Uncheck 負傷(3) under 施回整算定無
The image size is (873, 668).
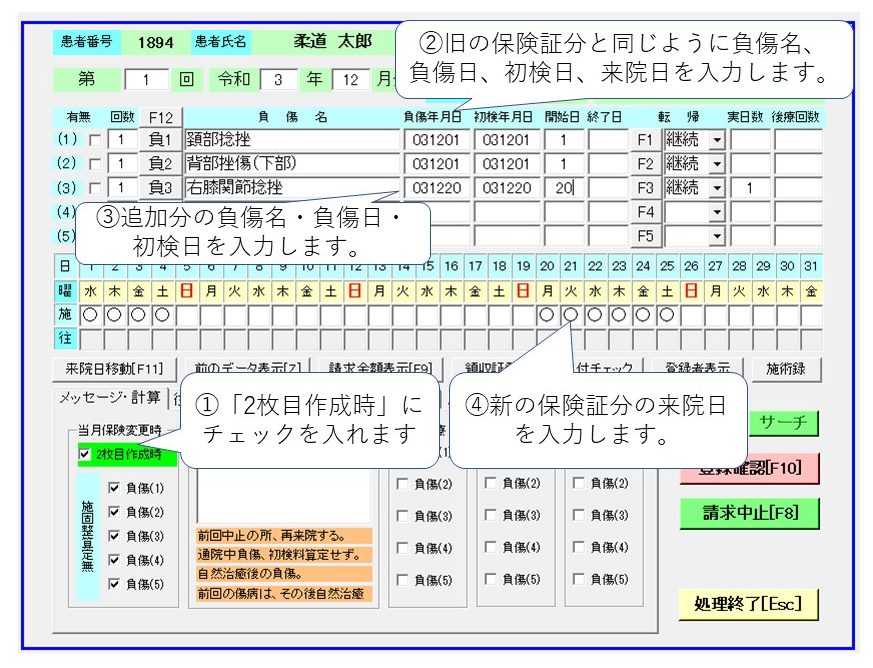(x=114, y=536)
